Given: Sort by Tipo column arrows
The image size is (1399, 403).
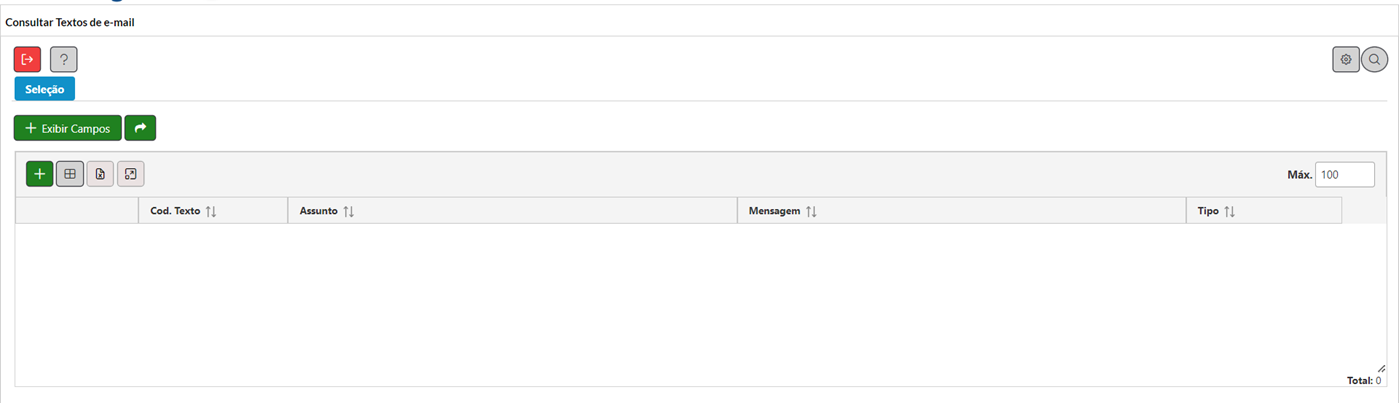Looking at the screenshot, I should [1230, 212].
